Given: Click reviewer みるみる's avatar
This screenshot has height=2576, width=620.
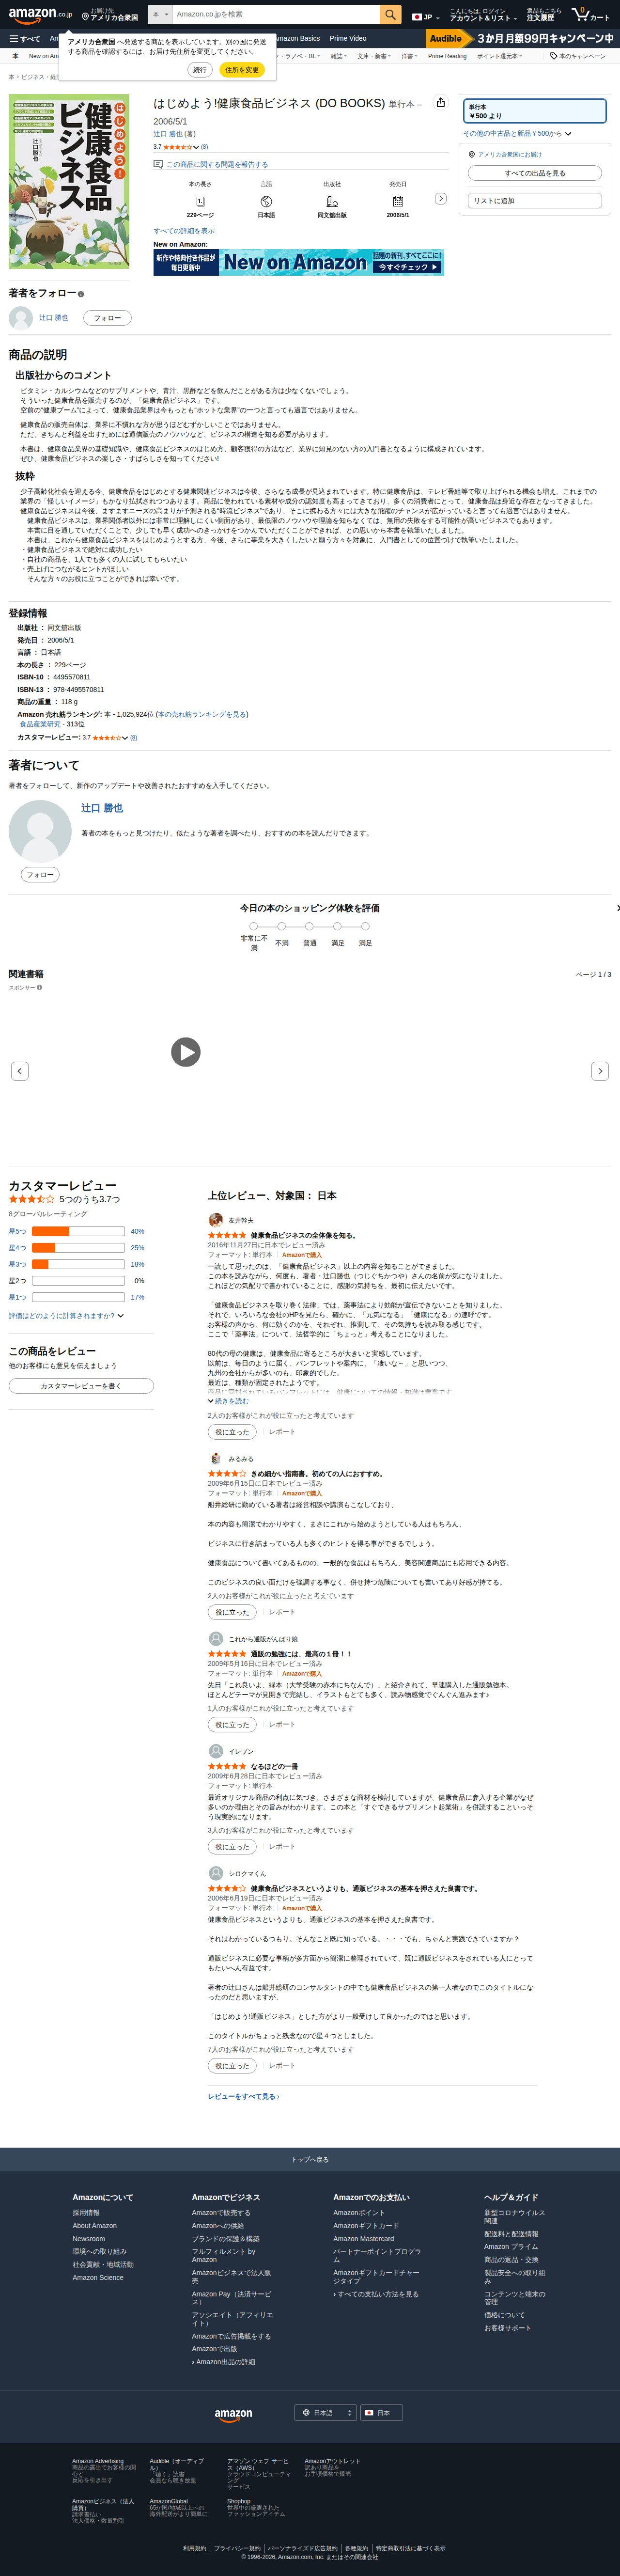Looking at the screenshot, I should (x=215, y=1458).
